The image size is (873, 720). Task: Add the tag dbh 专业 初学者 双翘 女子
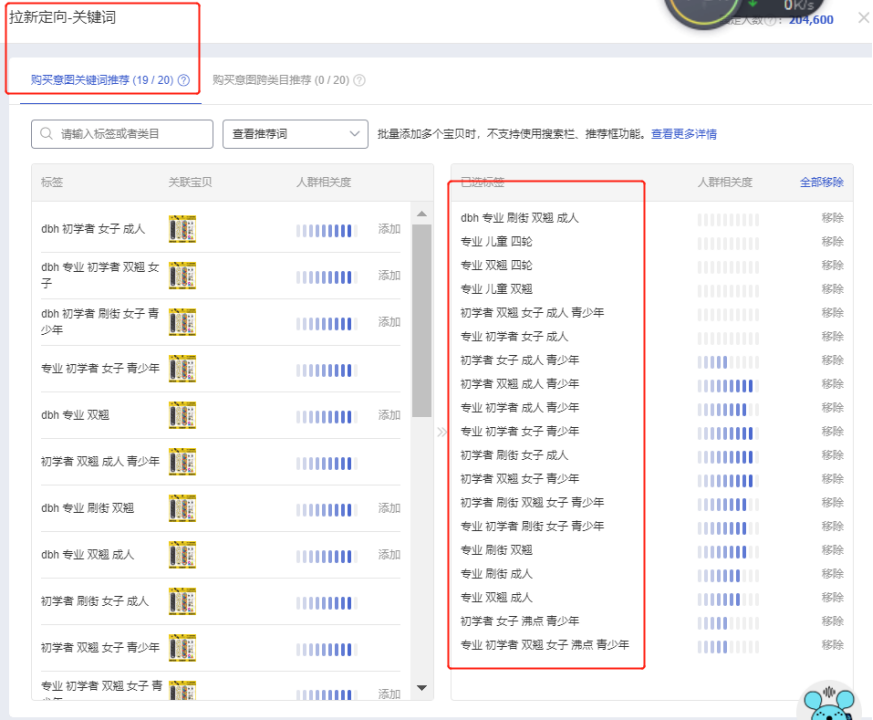pyautogui.click(x=389, y=275)
